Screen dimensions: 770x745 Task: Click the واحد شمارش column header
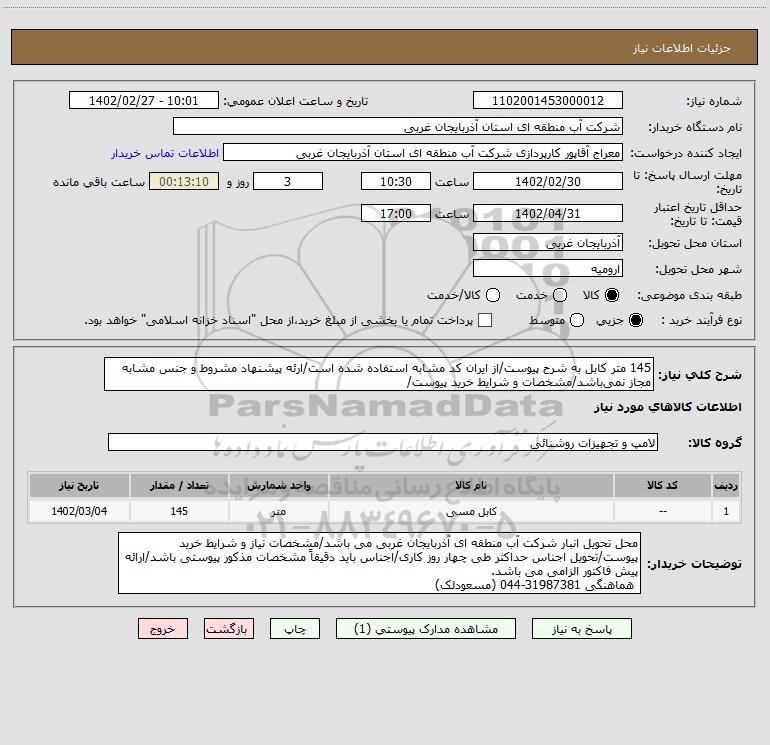coord(278,485)
